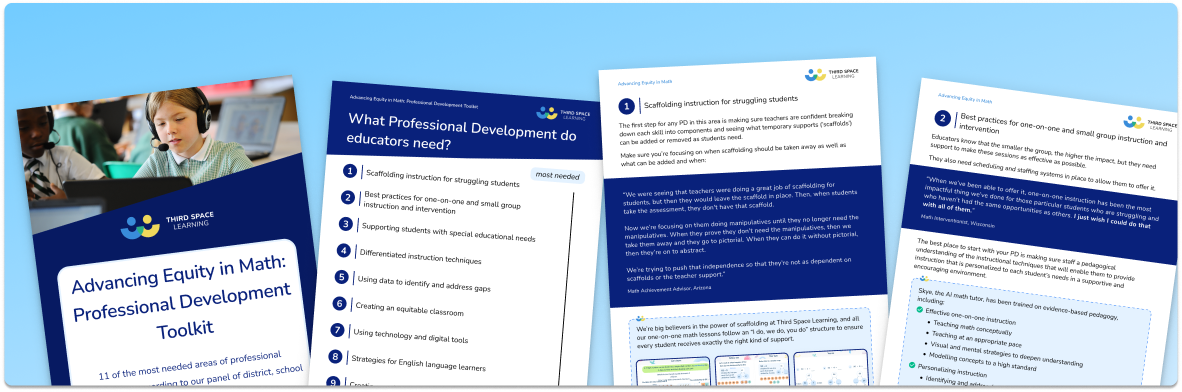The height and width of the screenshot is (392, 1182).
Task: Click the Third Space Learning logo on the list page
Action: (562, 114)
